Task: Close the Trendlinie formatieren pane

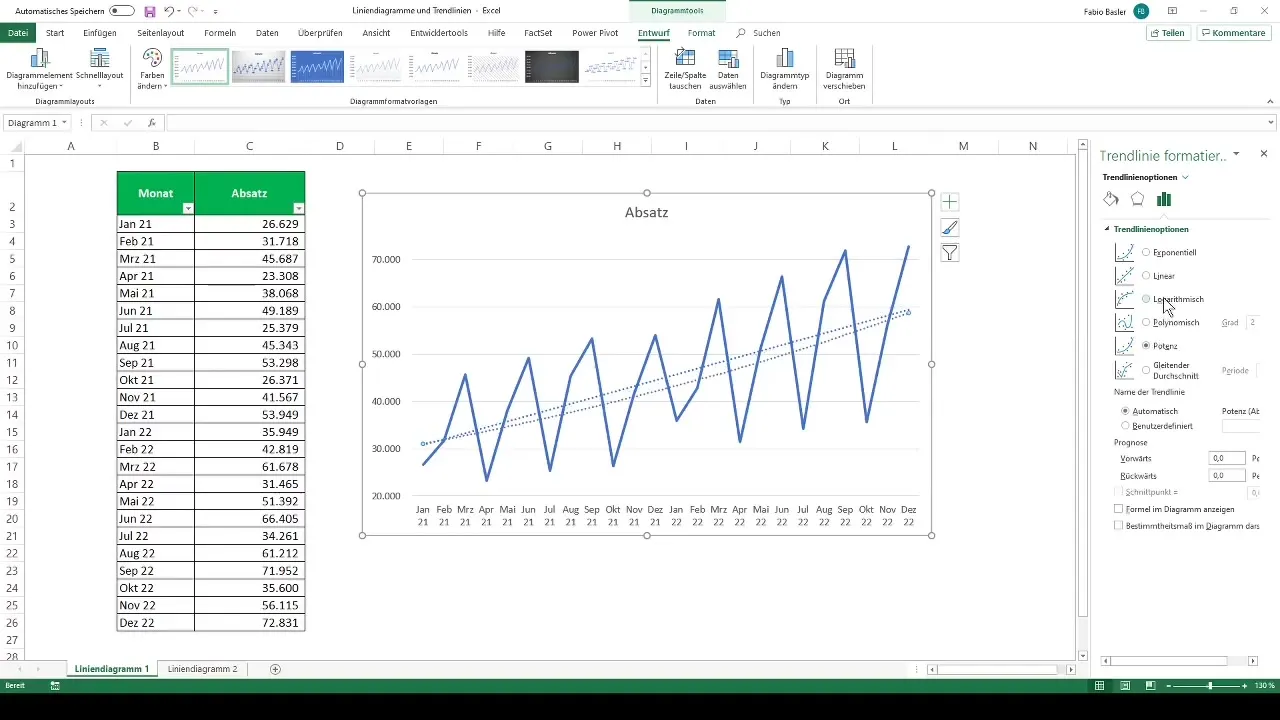Action: 1264,154
